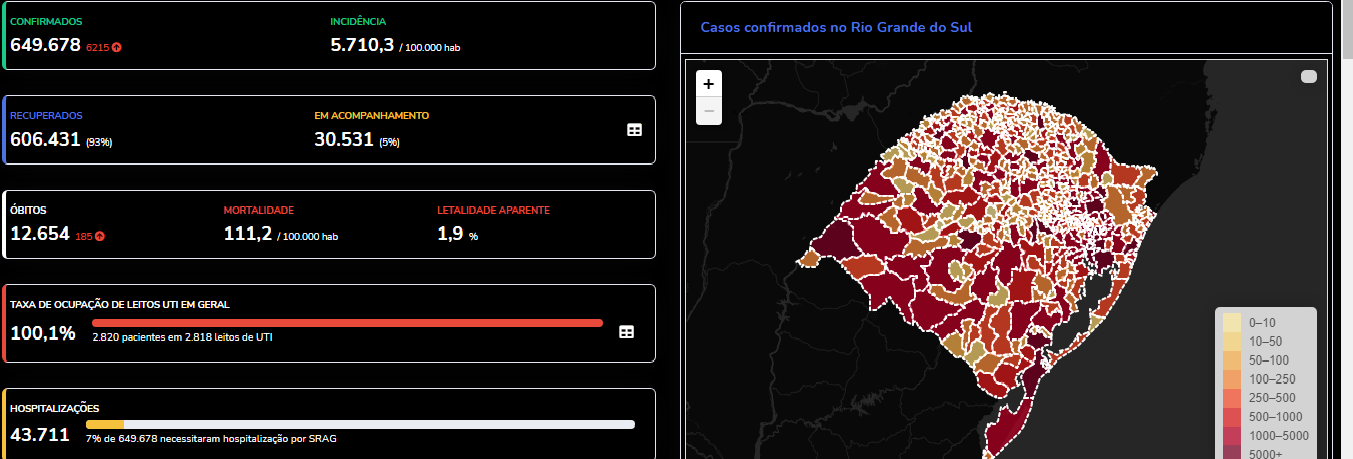
Task: Click the 5000+ legend color swatch
Action: (x=1232, y=453)
